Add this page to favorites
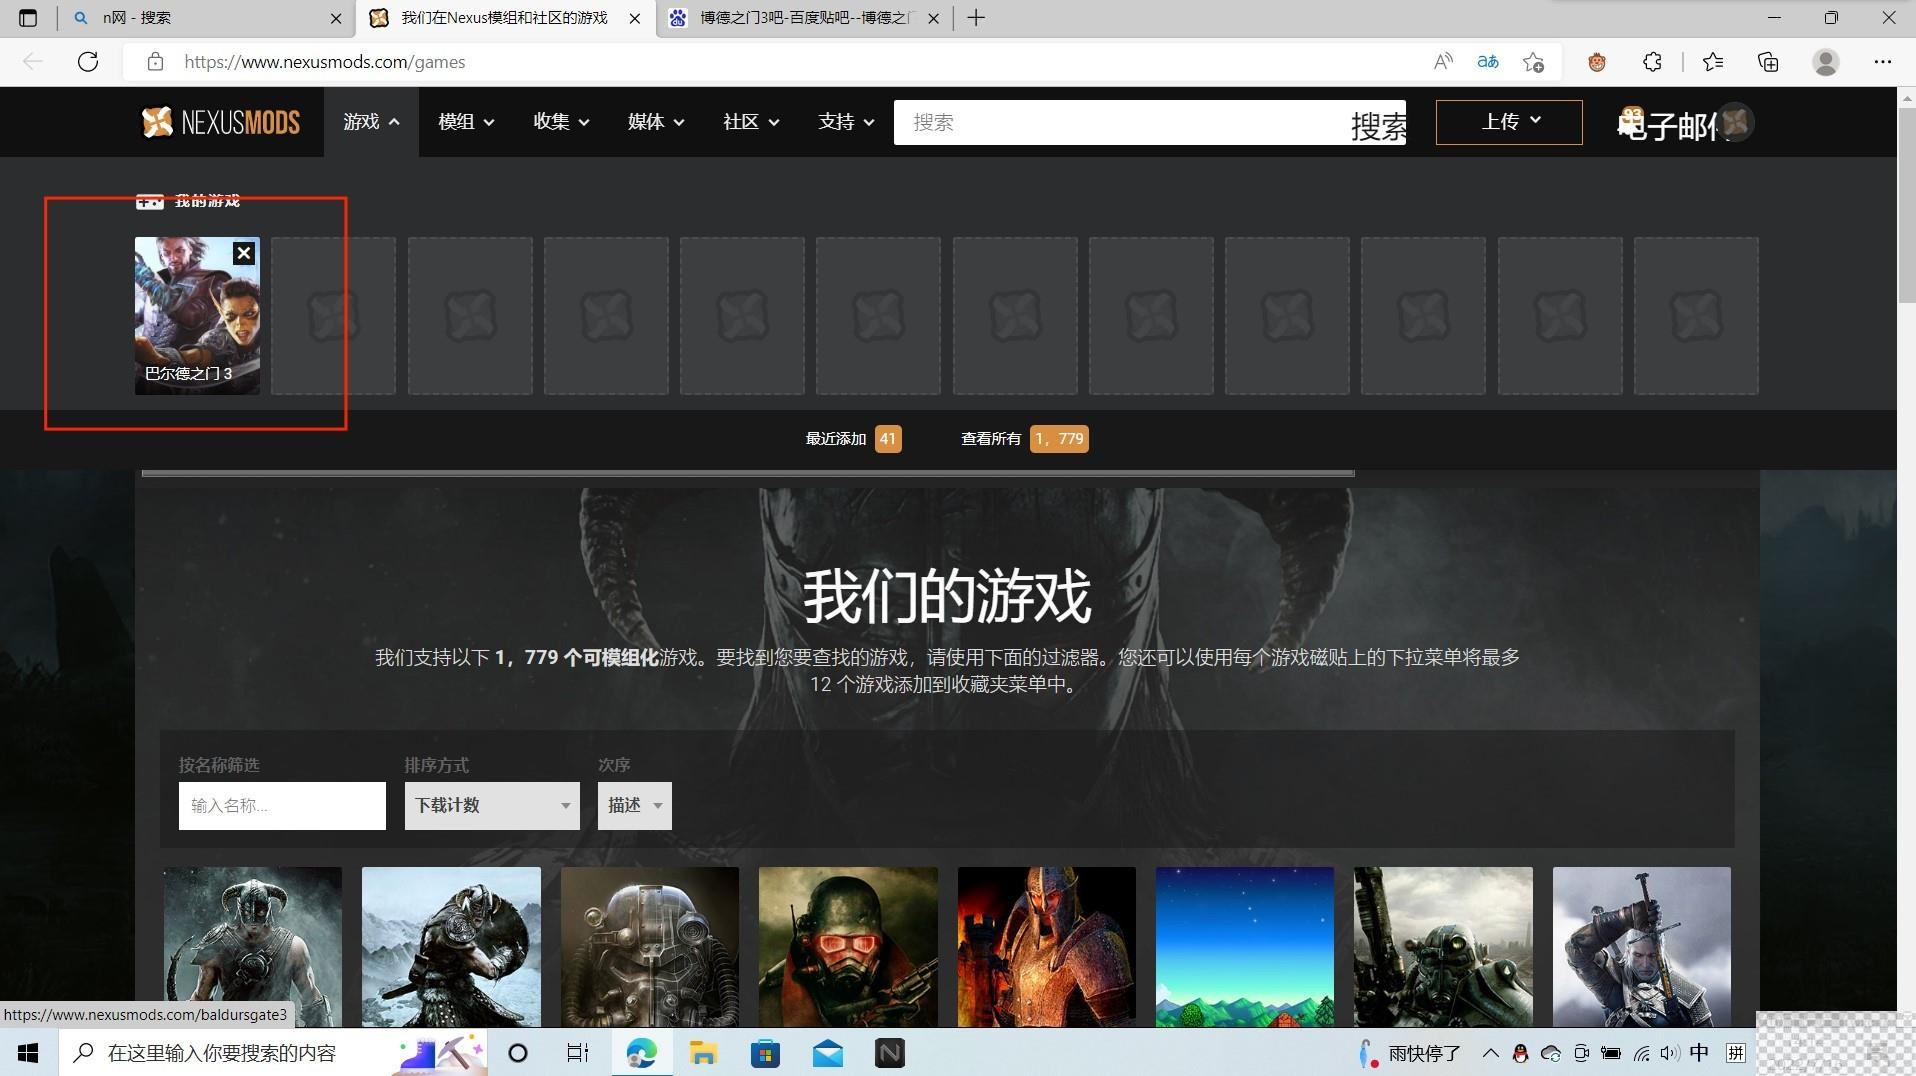The image size is (1916, 1076). coord(1534,62)
